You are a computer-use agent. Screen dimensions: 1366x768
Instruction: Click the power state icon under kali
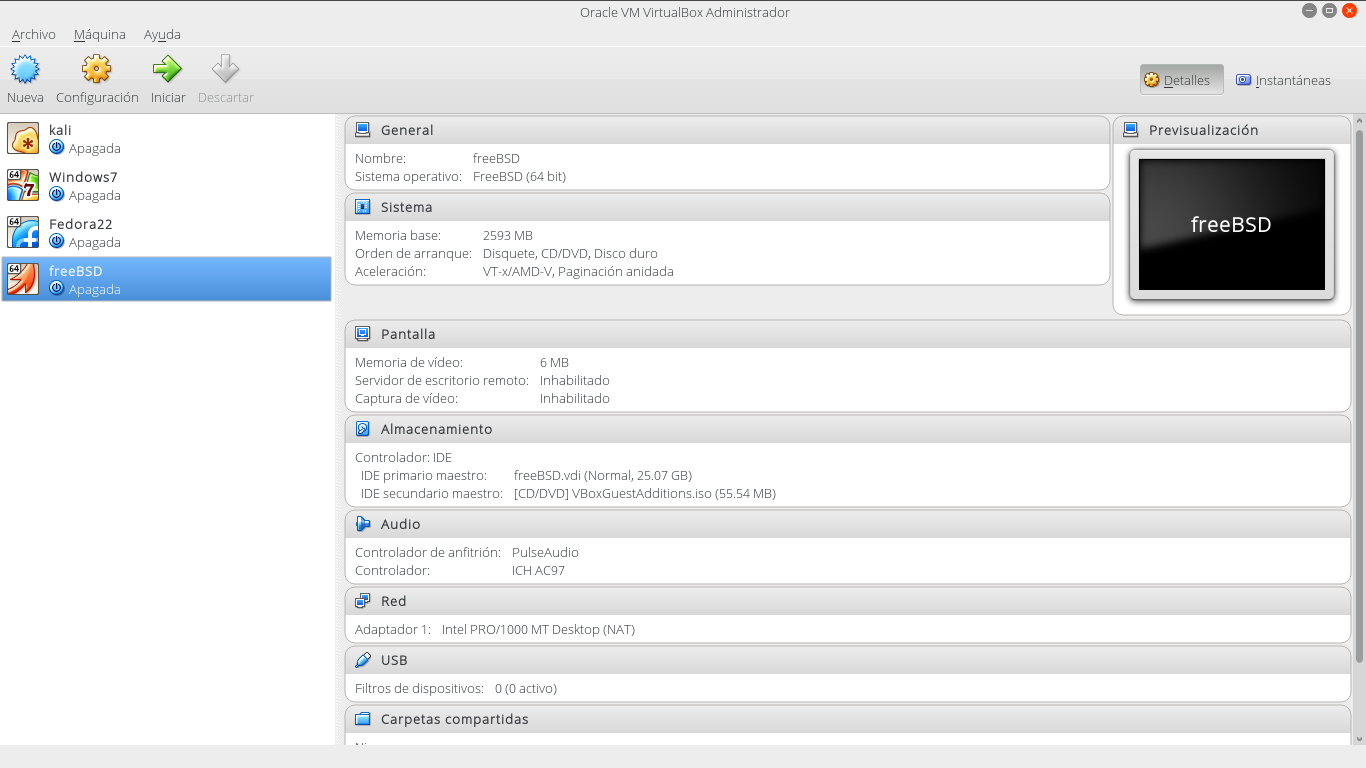57,148
